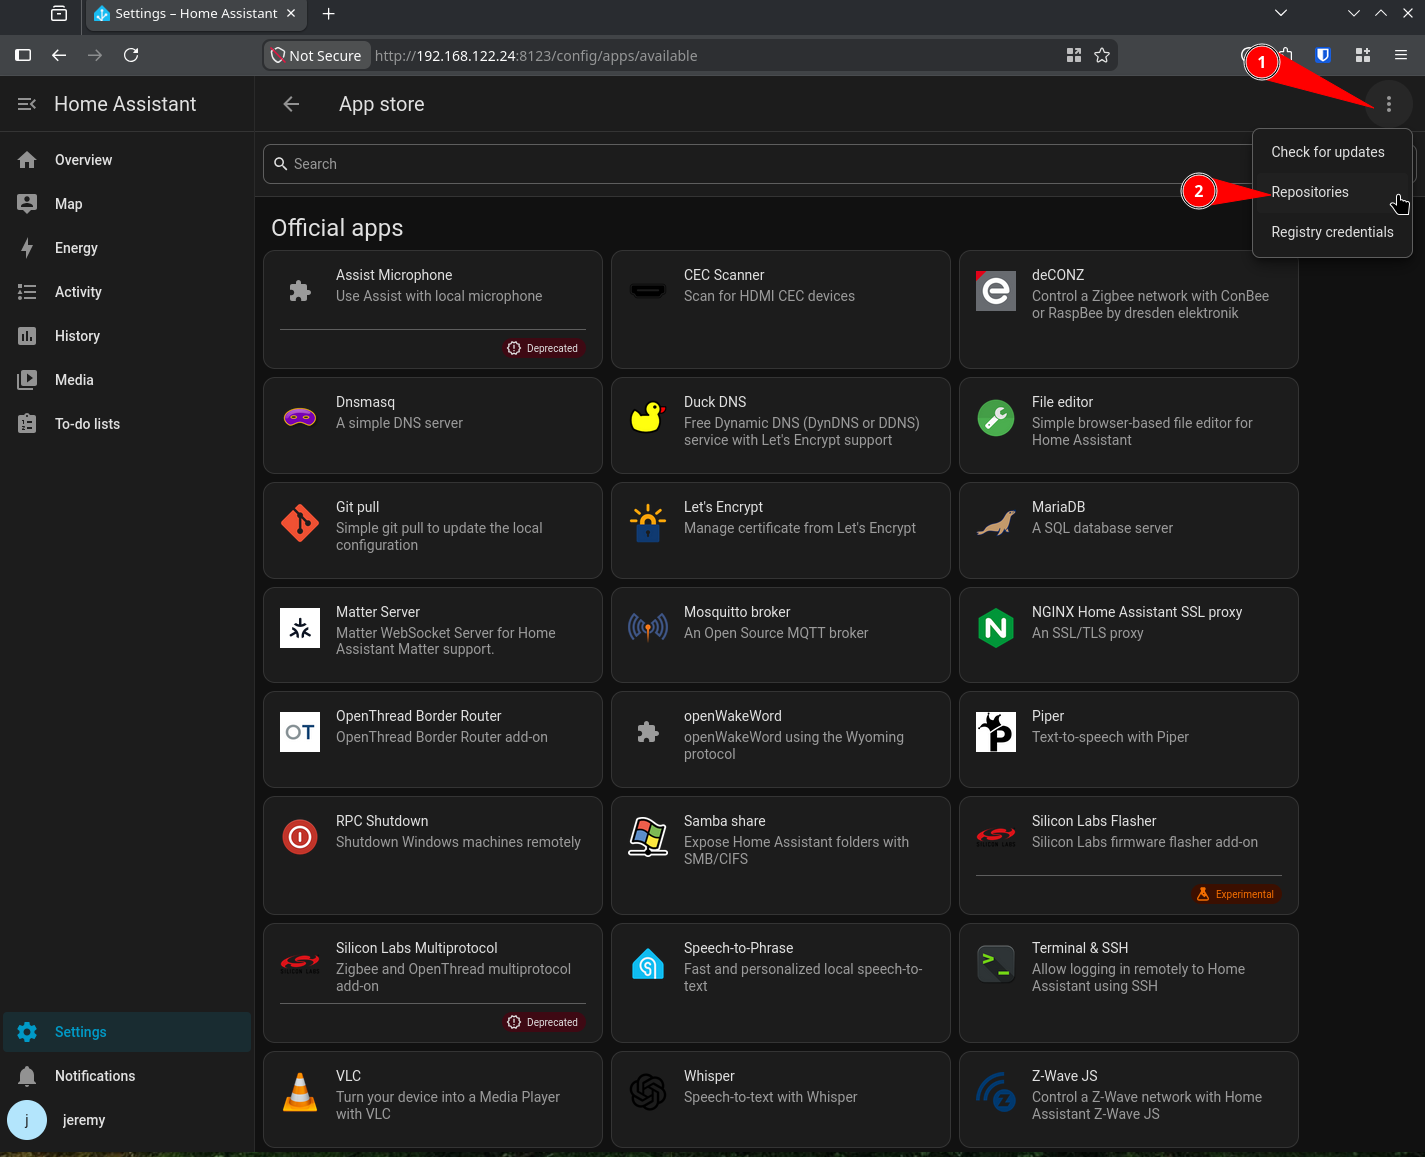Click the browser reload button

[131, 55]
